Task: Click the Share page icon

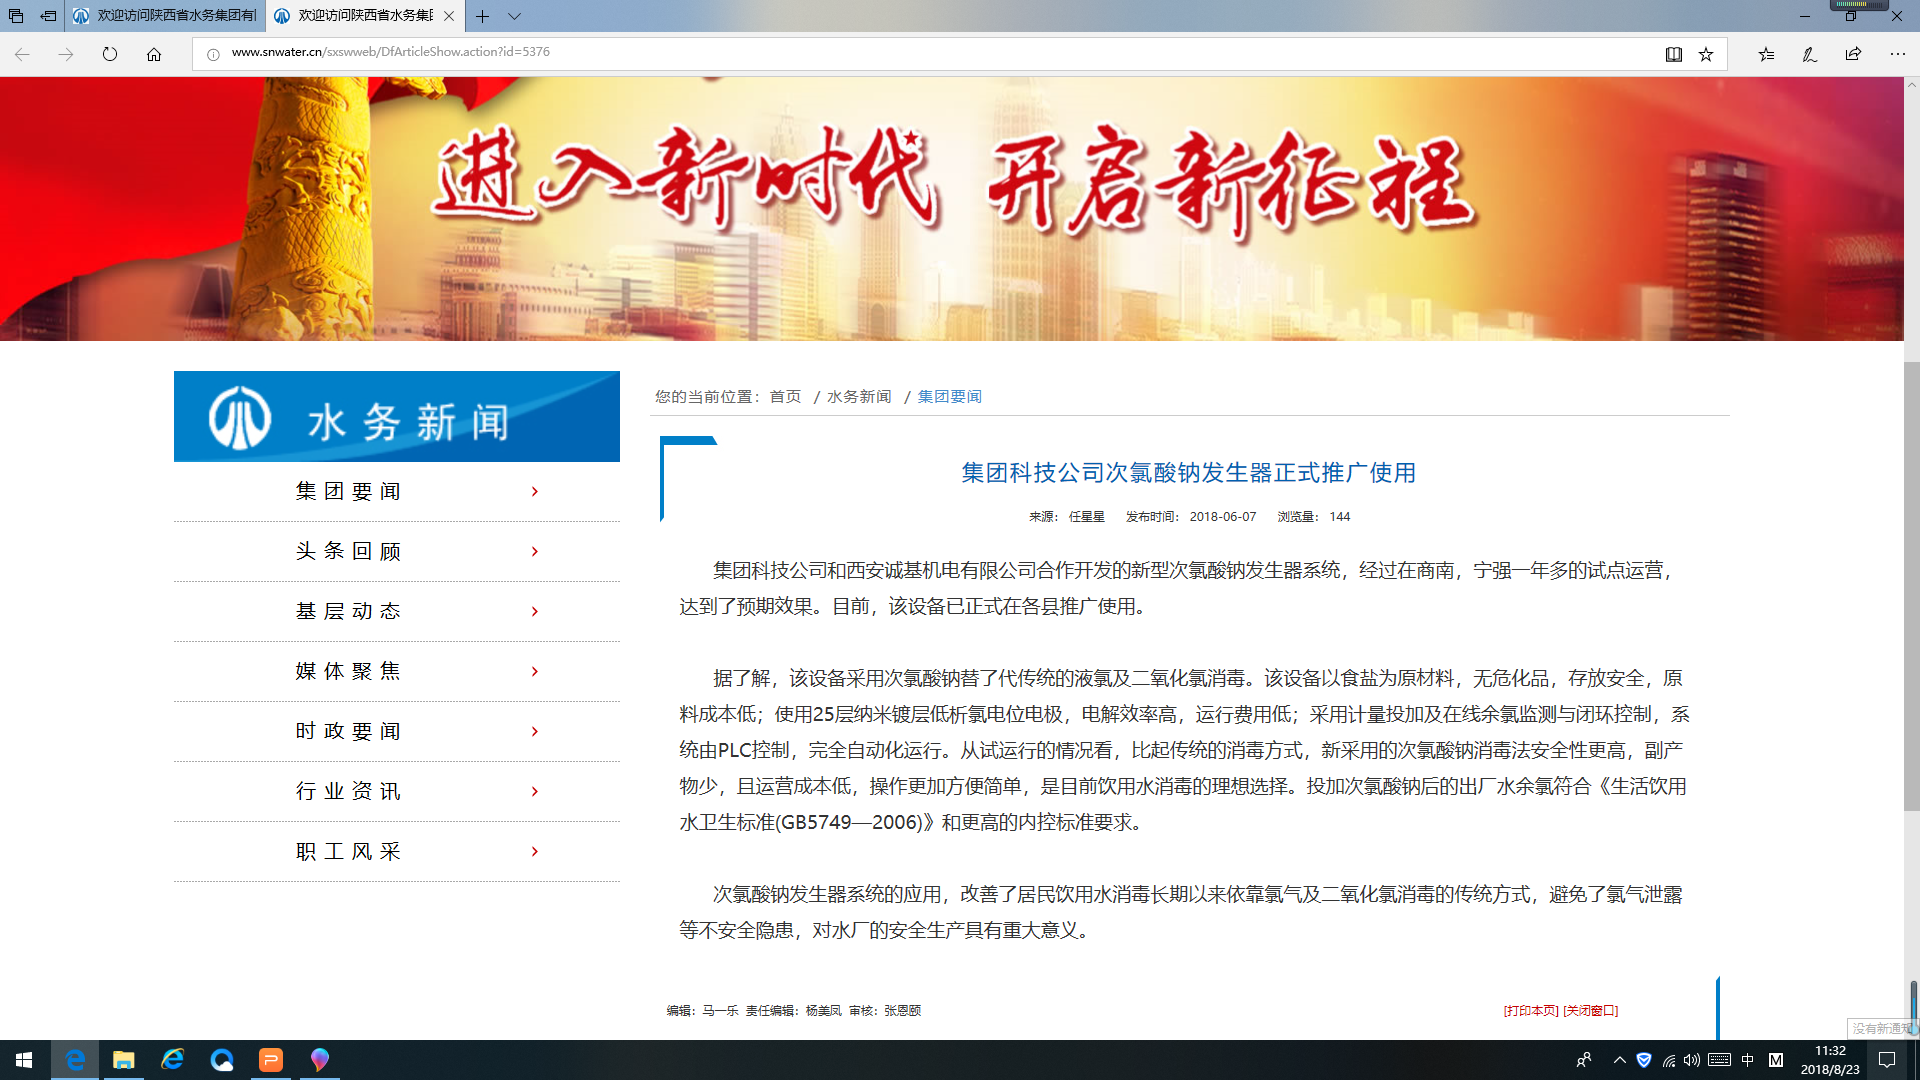Action: coord(1854,54)
